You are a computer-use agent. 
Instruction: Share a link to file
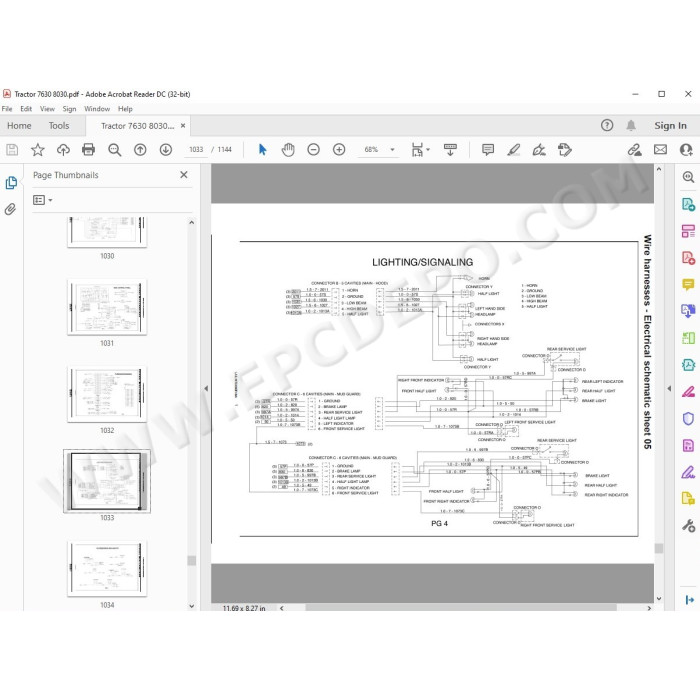coord(634,150)
